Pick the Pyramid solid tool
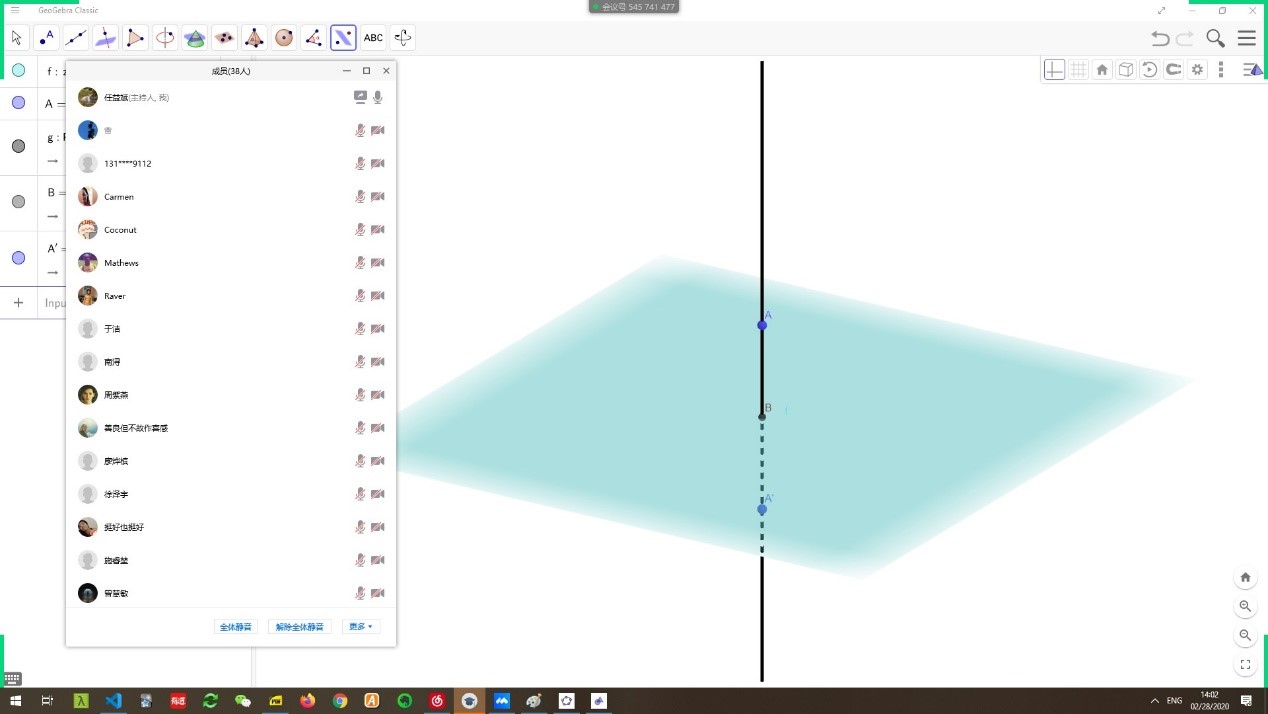 click(254, 38)
